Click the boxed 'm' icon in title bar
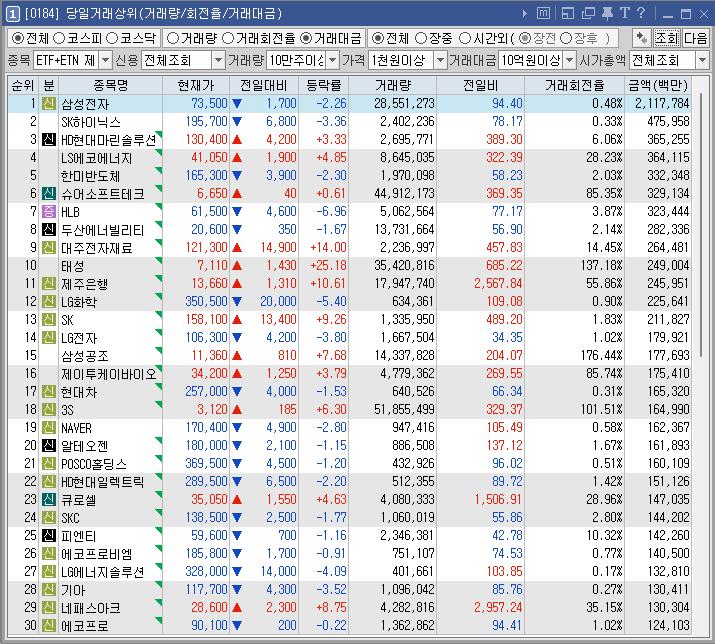The width and height of the screenshot is (715, 644). pos(543,13)
